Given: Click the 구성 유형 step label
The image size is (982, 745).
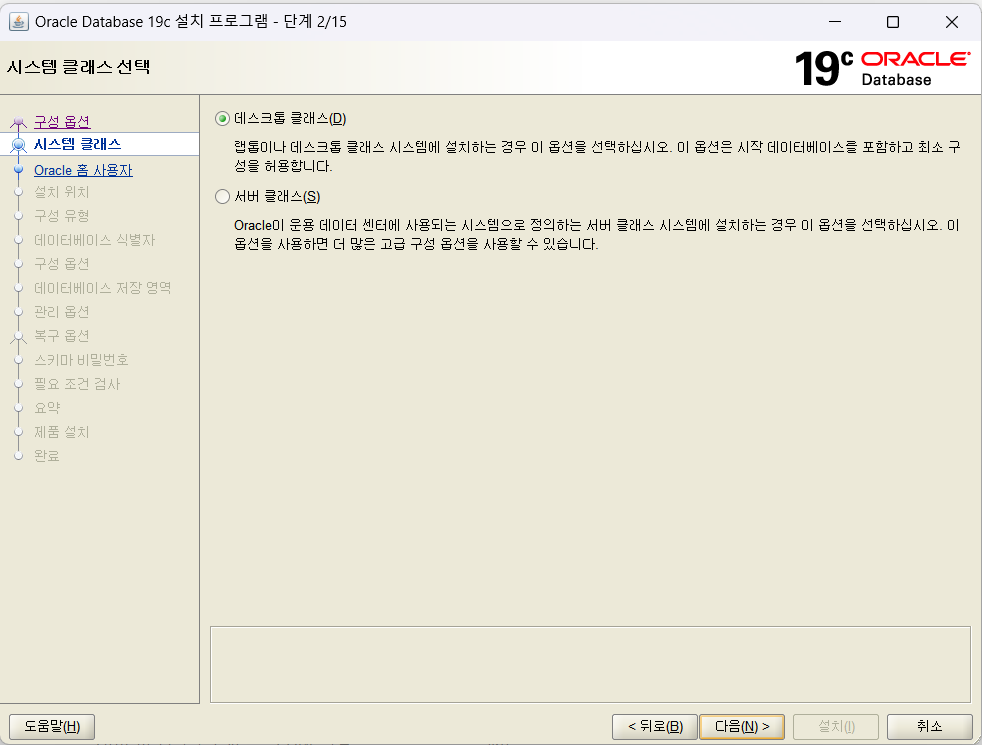Looking at the screenshot, I should click(x=61, y=216).
